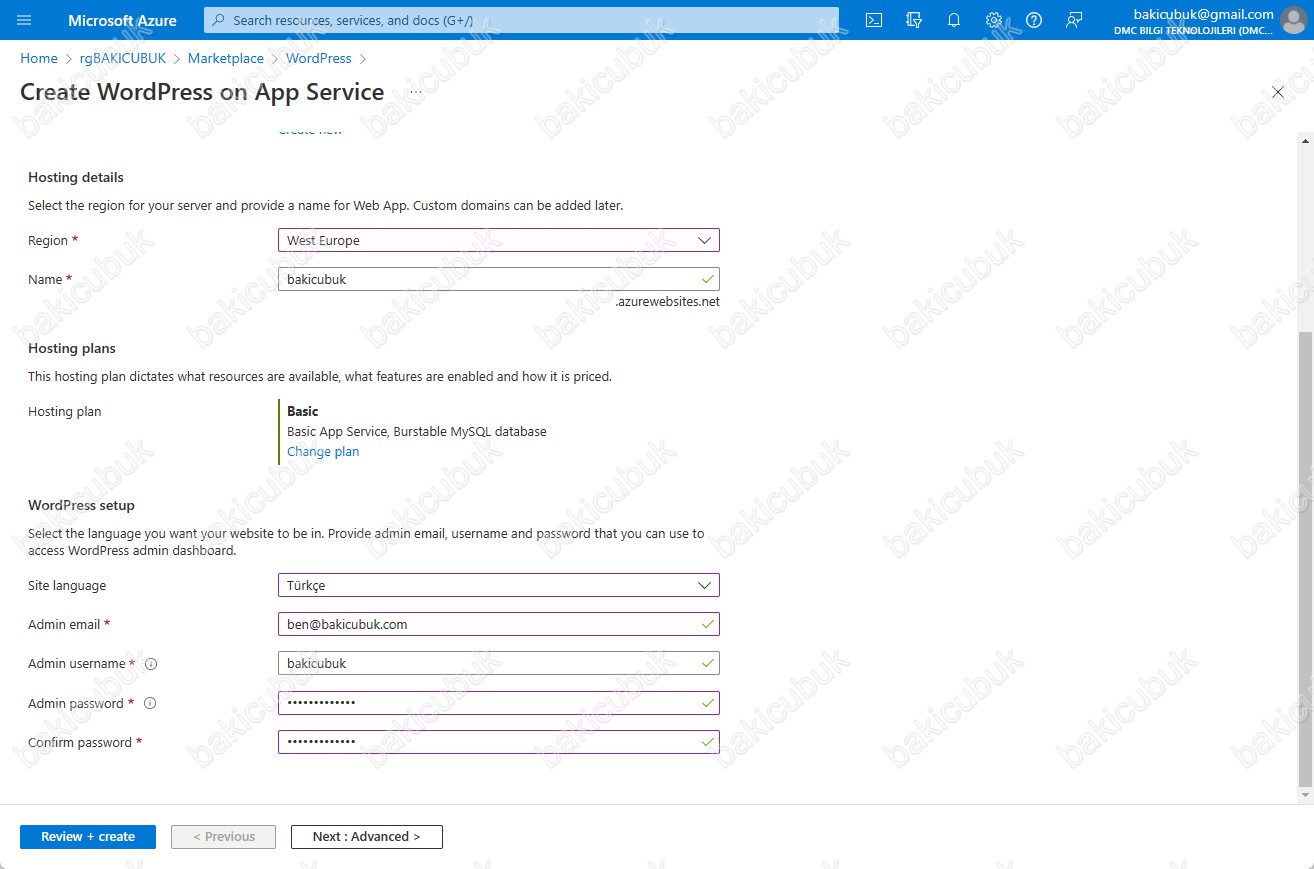Open the account avatar menu

[1293, 20]
